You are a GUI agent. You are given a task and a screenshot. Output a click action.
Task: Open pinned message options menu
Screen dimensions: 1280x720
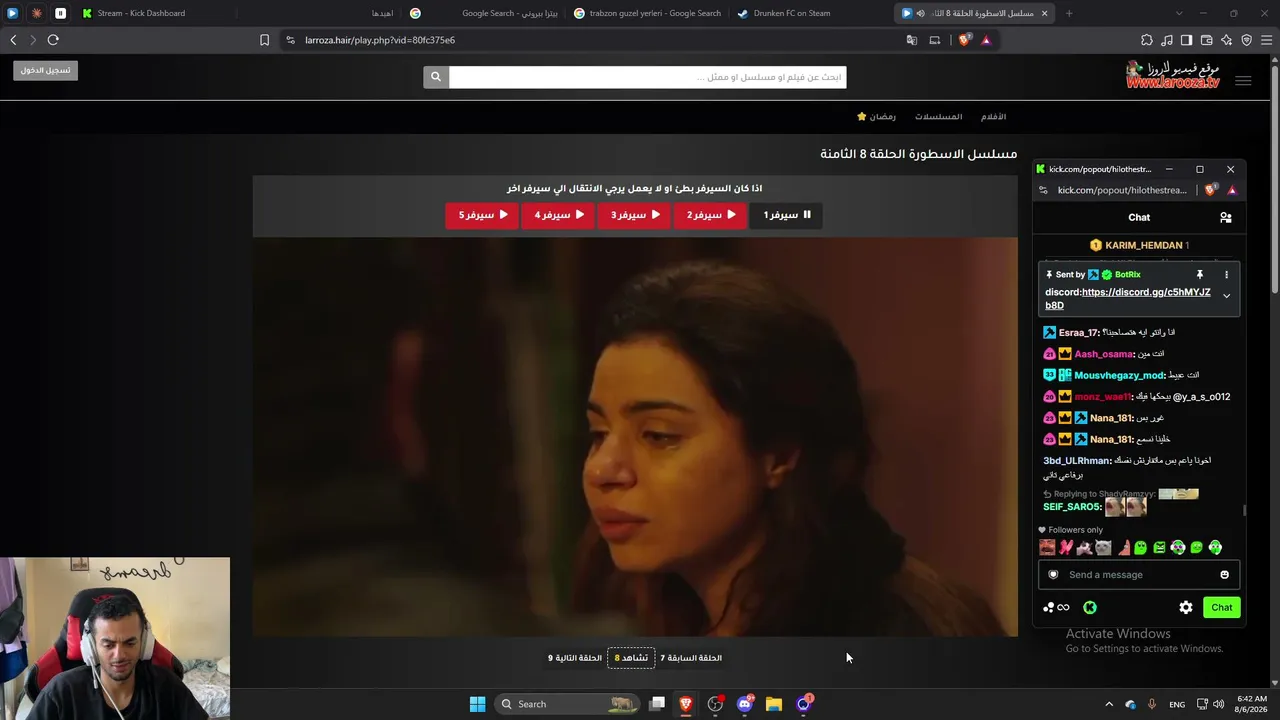(1226, 274)
